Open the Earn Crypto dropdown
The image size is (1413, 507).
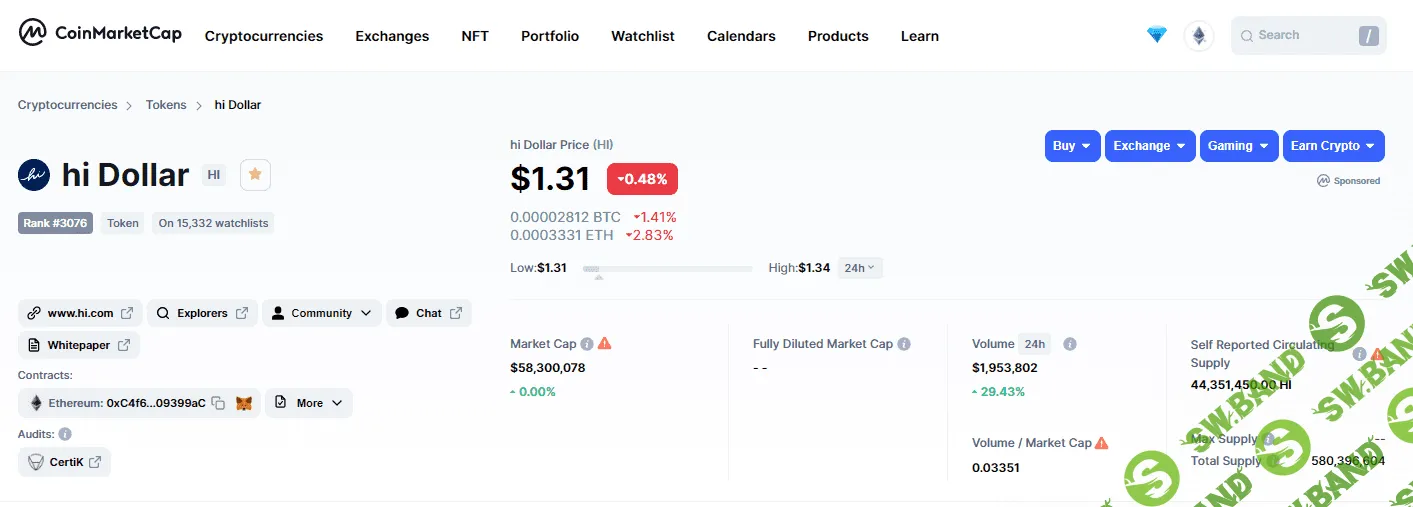[1333, 146]
